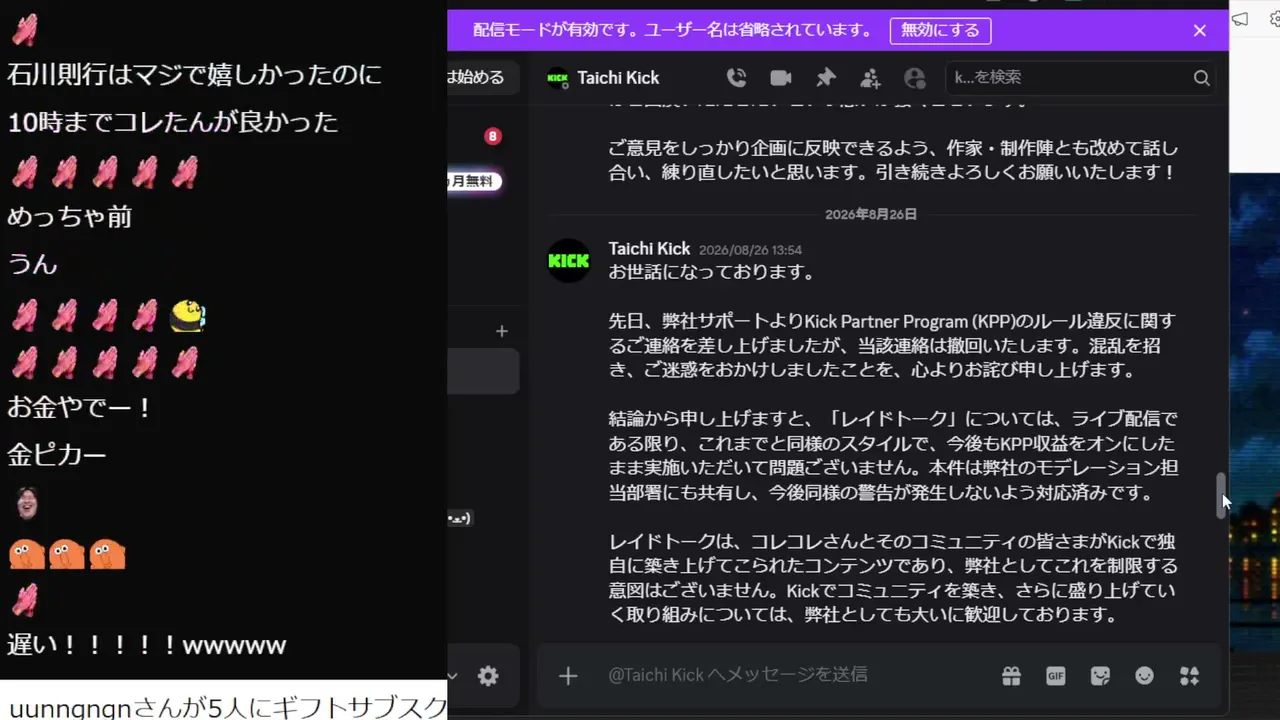Click the 2026/08/26 13:54 message timestamp

coord(750,250)
